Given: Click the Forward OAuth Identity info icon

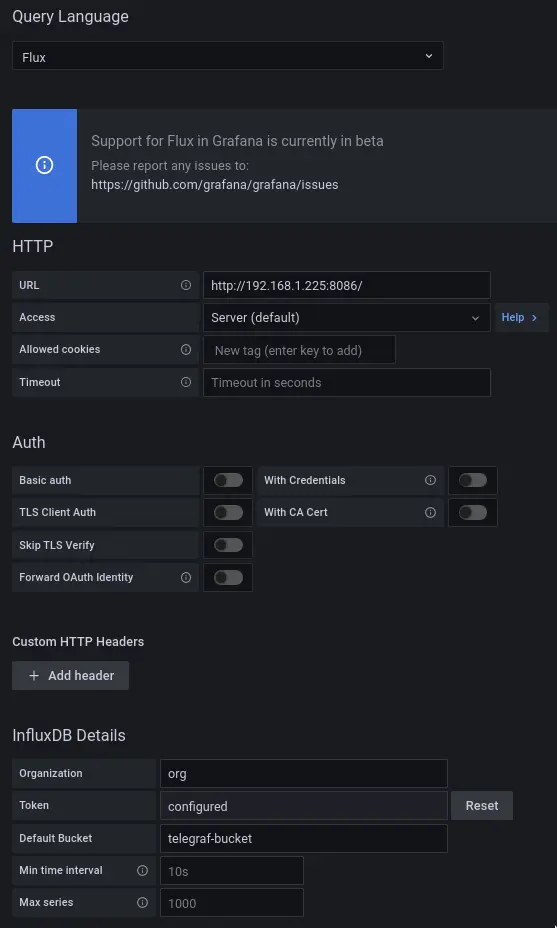Looking at the screenshot, I should [186, 577].
